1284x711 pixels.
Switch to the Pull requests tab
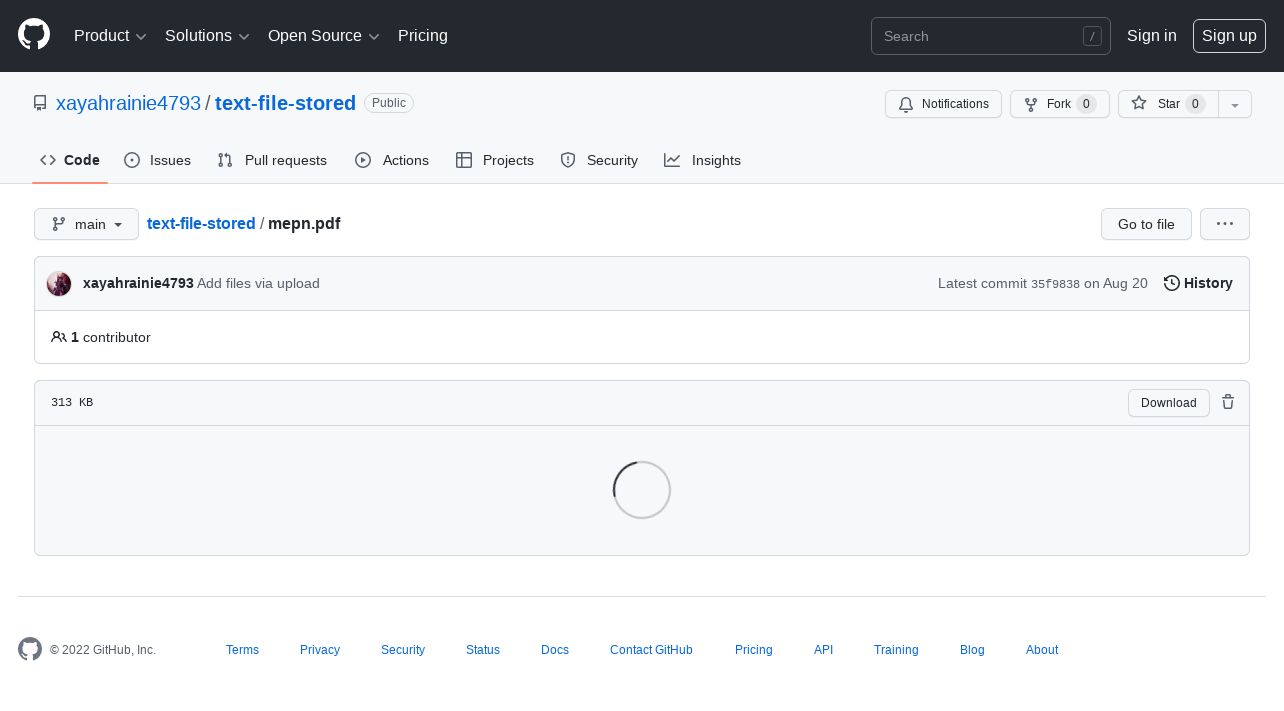point(272,160)
